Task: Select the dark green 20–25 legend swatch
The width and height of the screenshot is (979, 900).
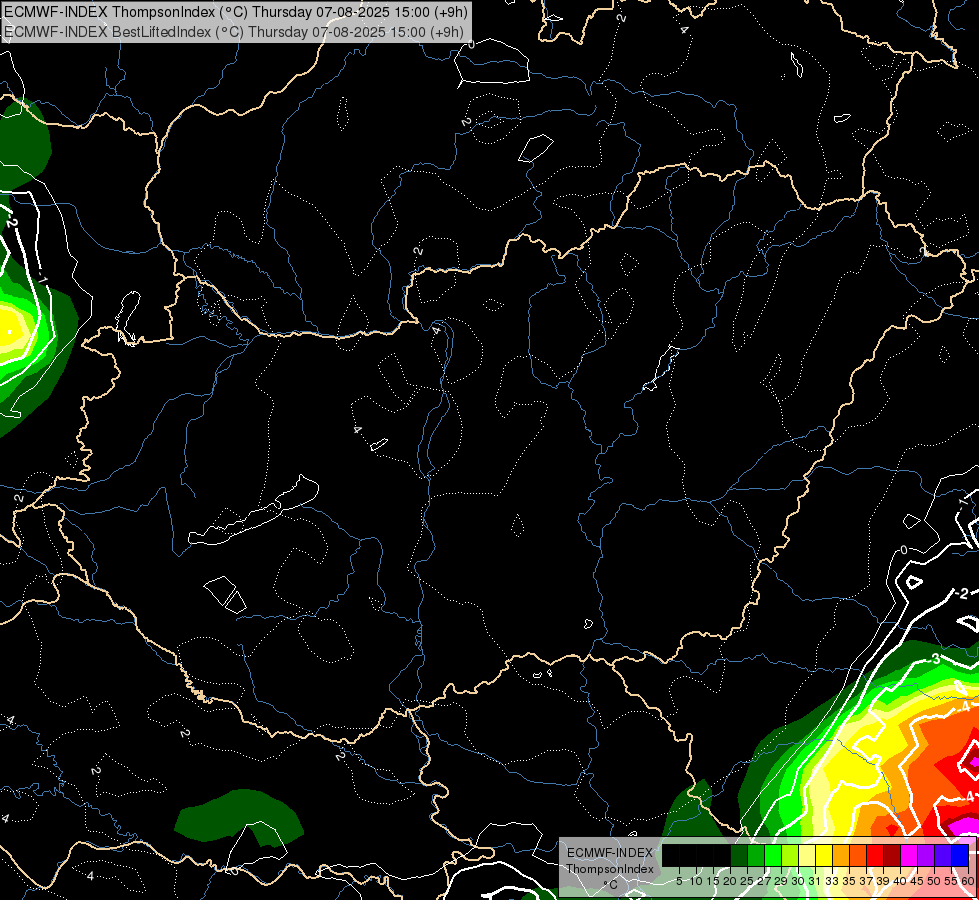Action: pos(739,855)
